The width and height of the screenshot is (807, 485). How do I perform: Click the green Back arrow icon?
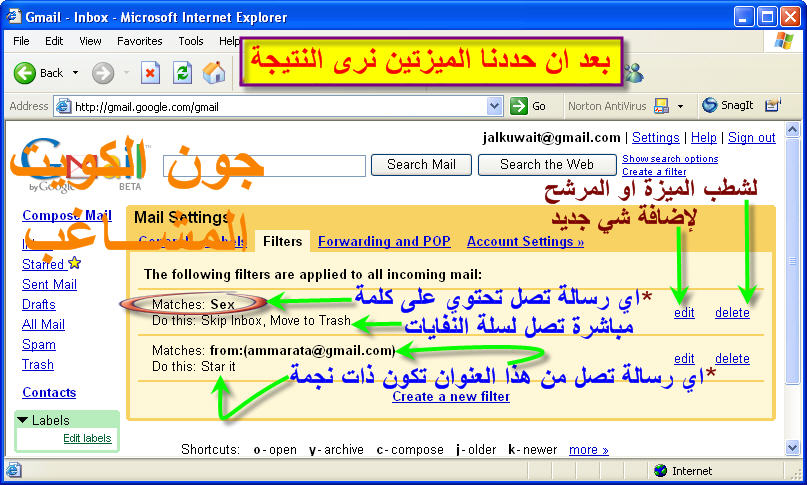click(x=24, y=73)
